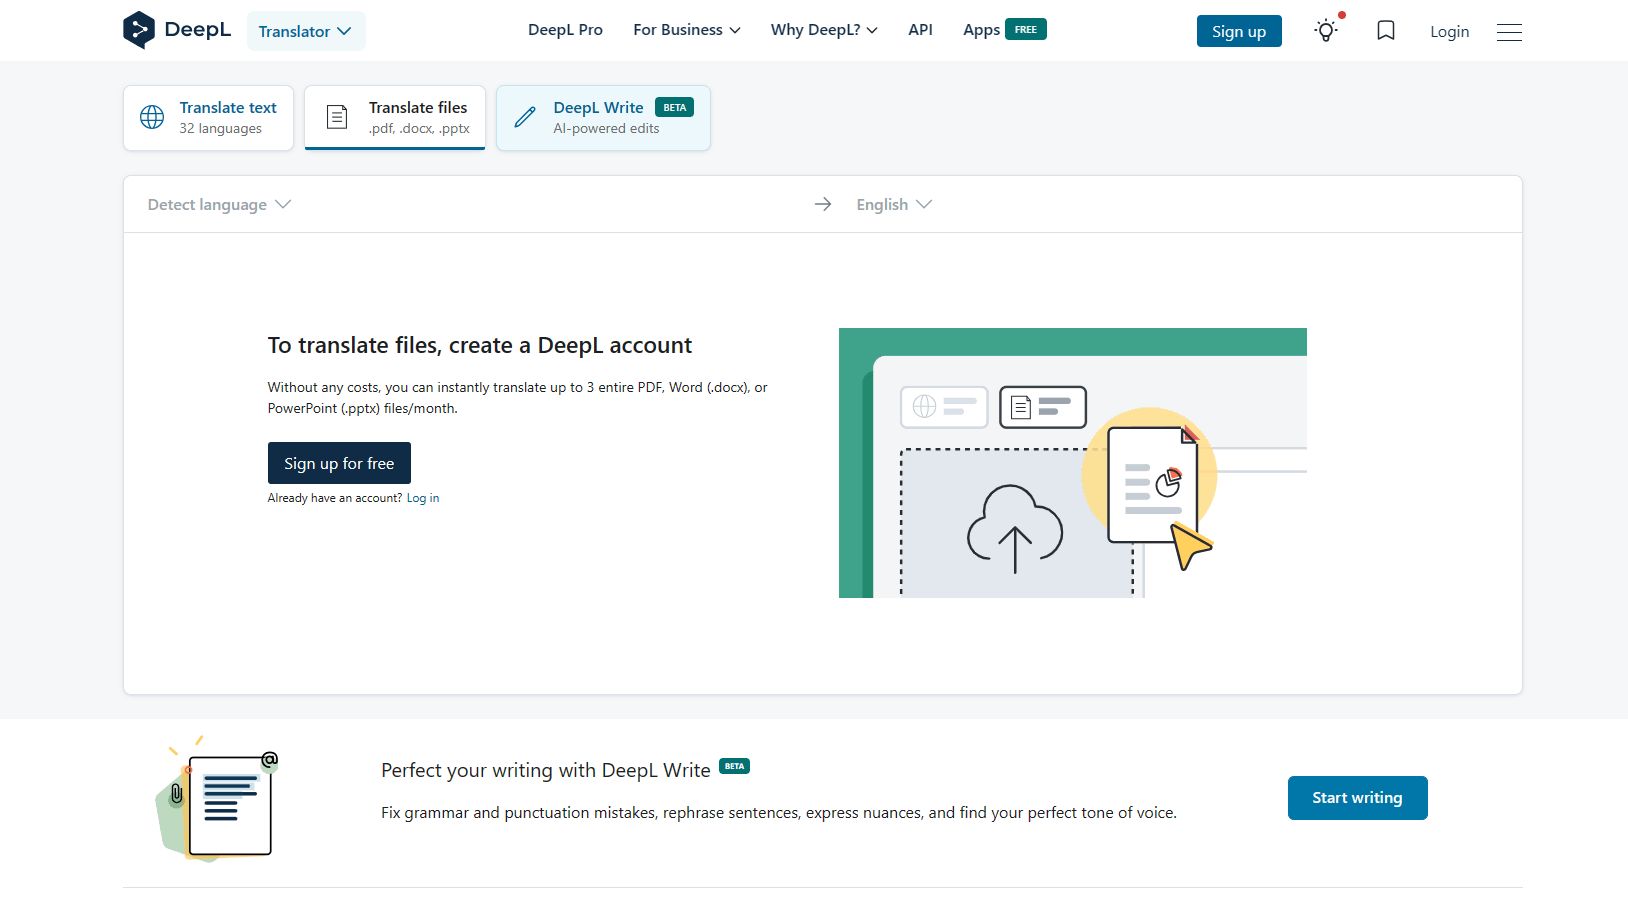The height and width of the screenshot is (924, 1628).
Task: Click the arrow between language selectors
Action: (x=823, y=204)
